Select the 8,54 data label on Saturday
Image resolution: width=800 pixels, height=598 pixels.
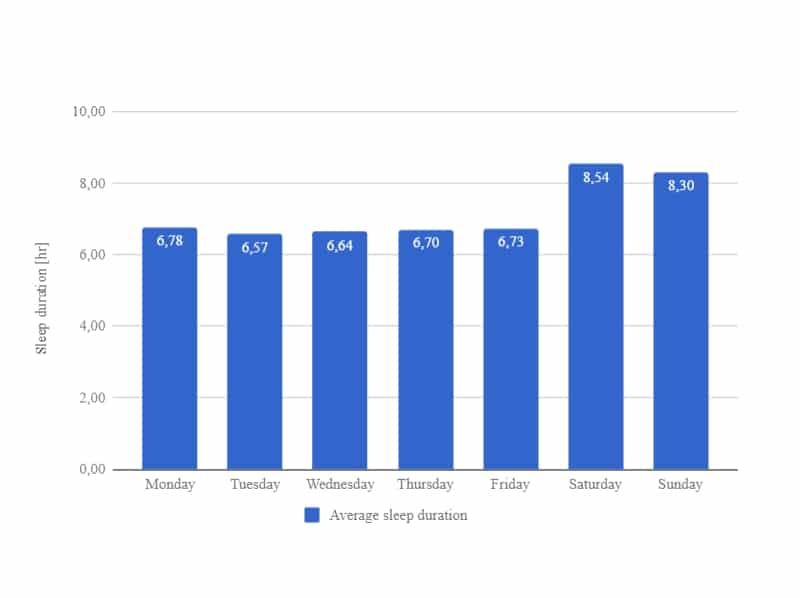point(596,178)
